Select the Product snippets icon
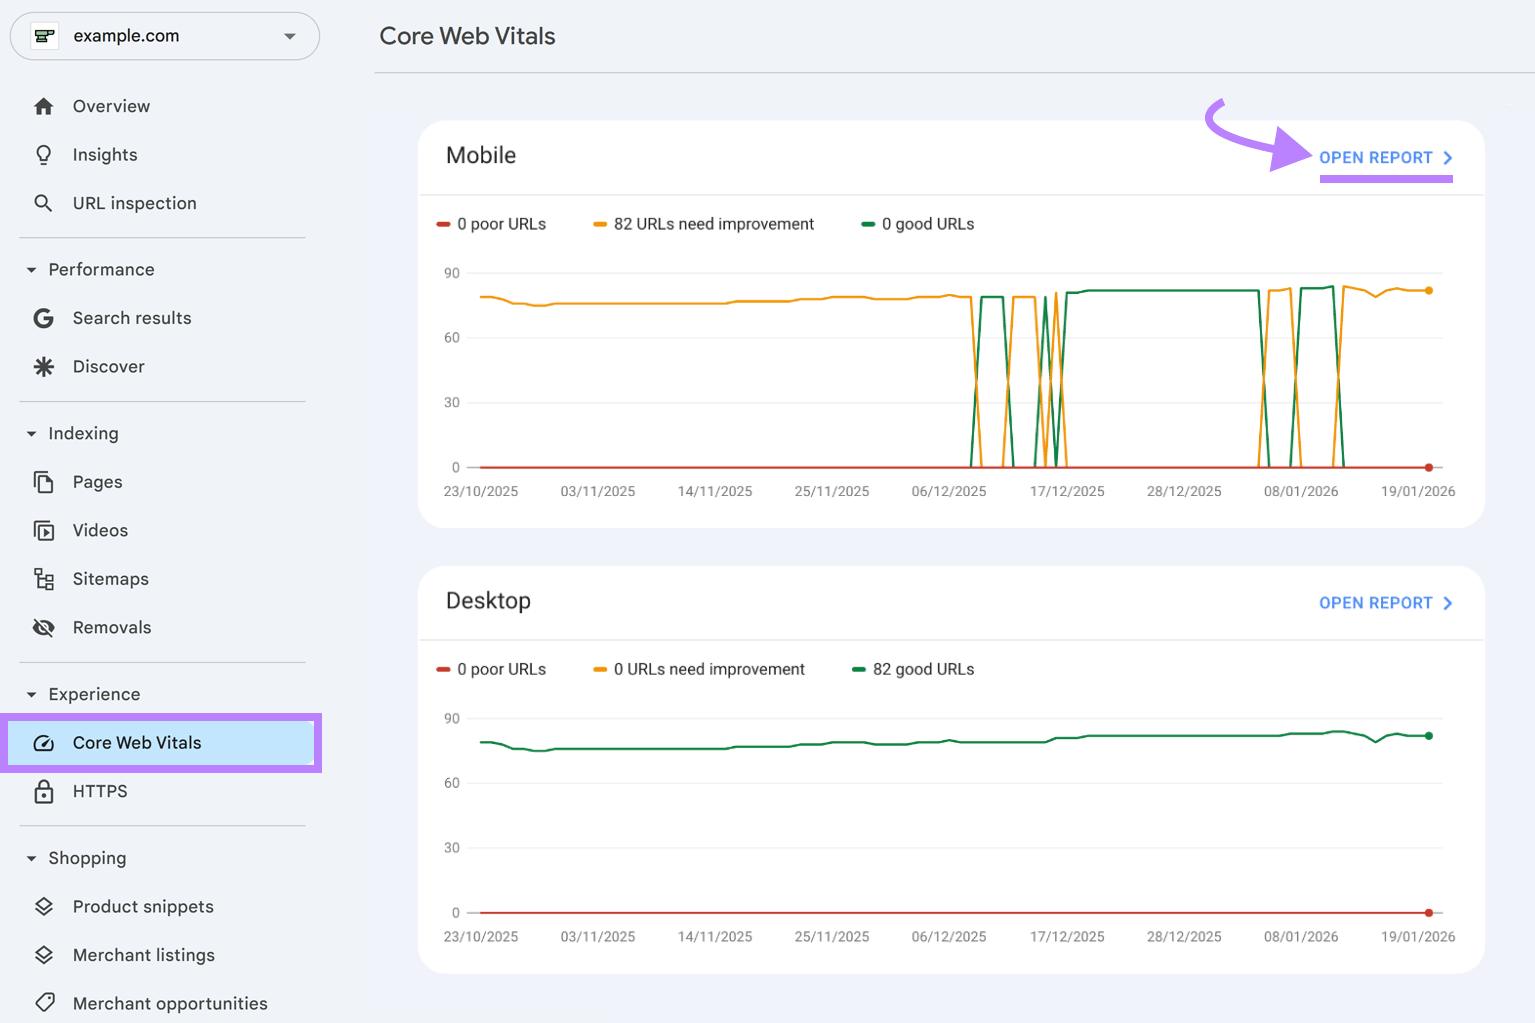Viewport: 1535px width, 1023px height. 44,906
